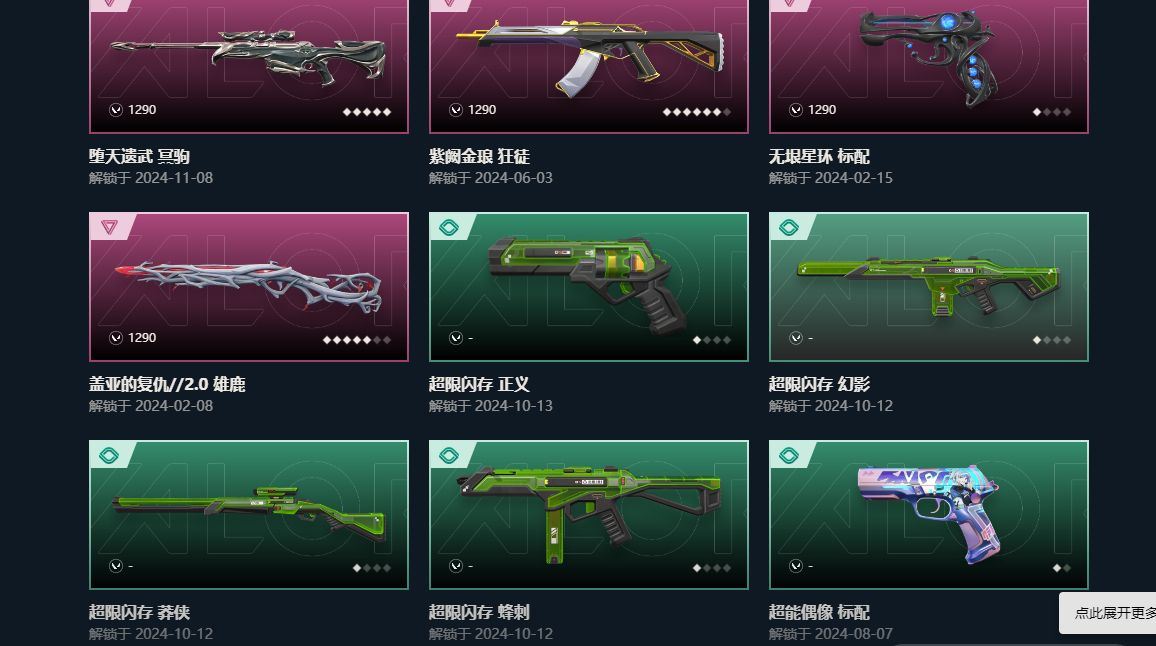Open the 超能偶像 标配 anime pistol thumbnail
The height and width of the screenshot is (646, 1156).
tap(929, 513)
